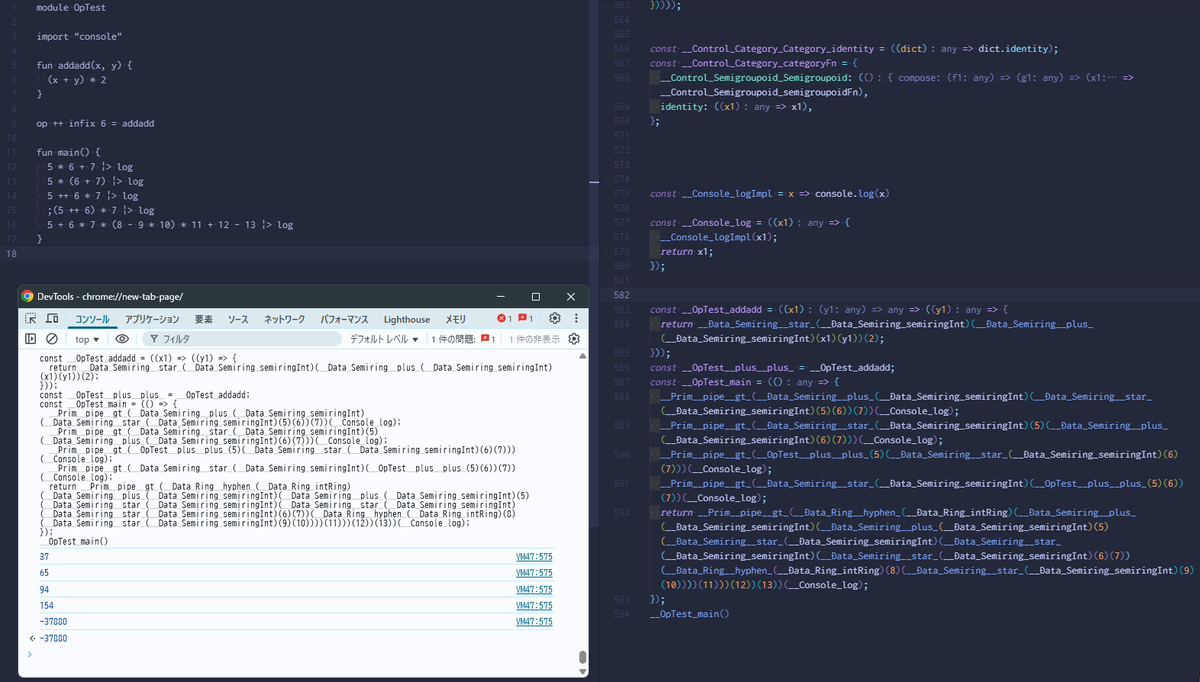The height and width of the screenshot is (682, 1200).
Task: Open the アプリケーション tab
Action: (x=152, y=319)
